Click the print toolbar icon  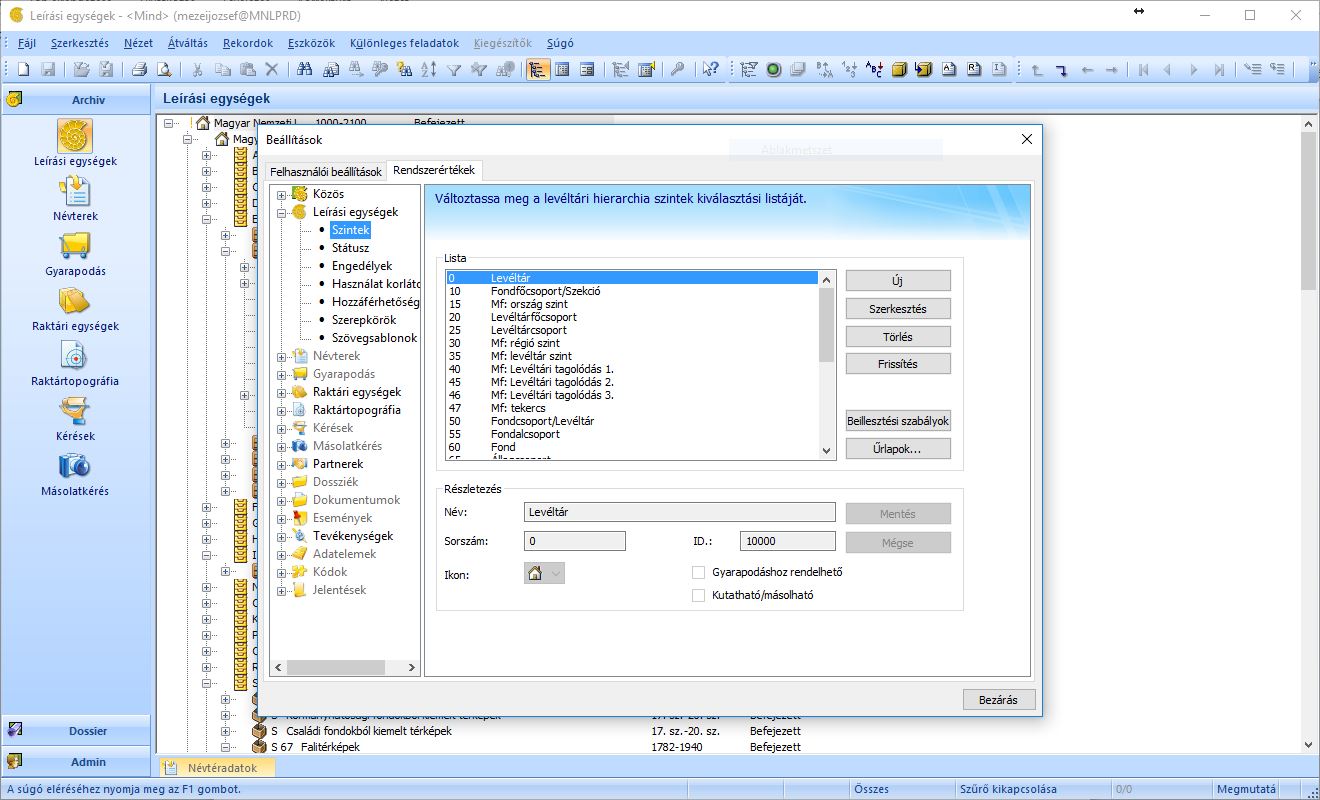[139, 69]
